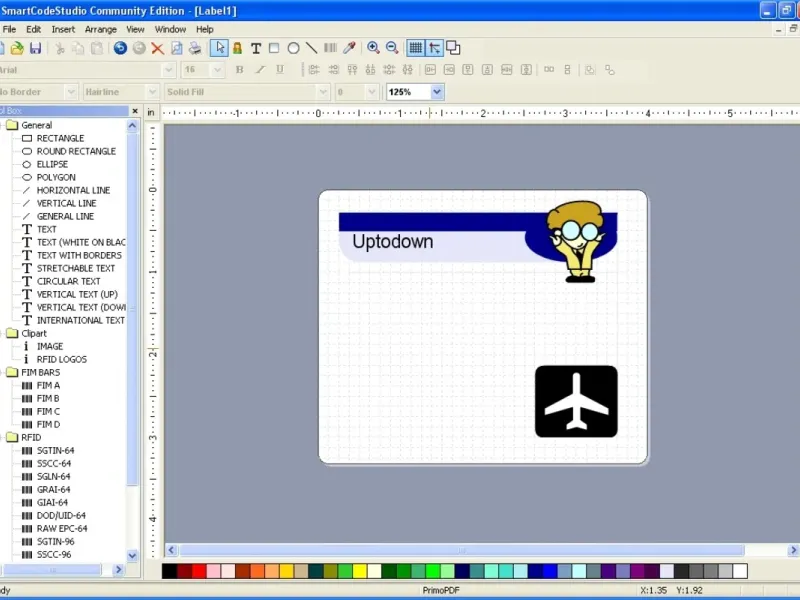Click the Open file icon

pyautogui.click(x=17, y=48)
